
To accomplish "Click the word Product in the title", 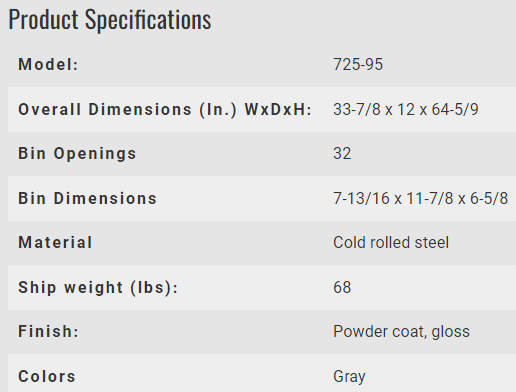I will (x=43, y=20).
